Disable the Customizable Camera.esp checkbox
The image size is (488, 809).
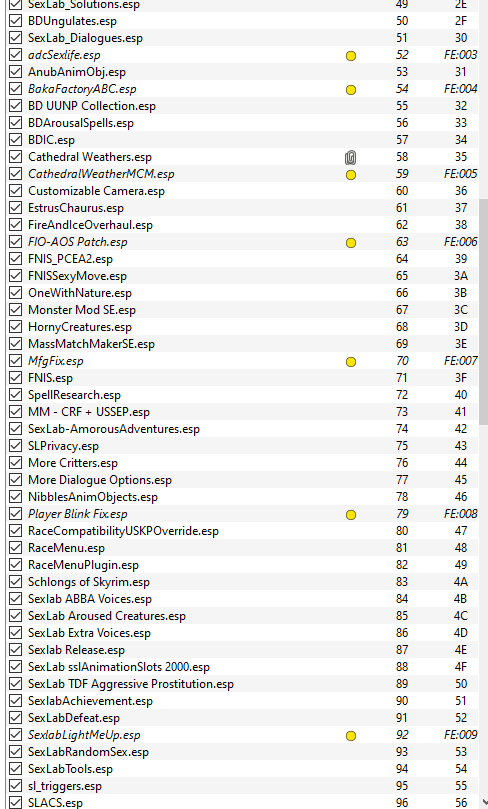coord(16,191)
